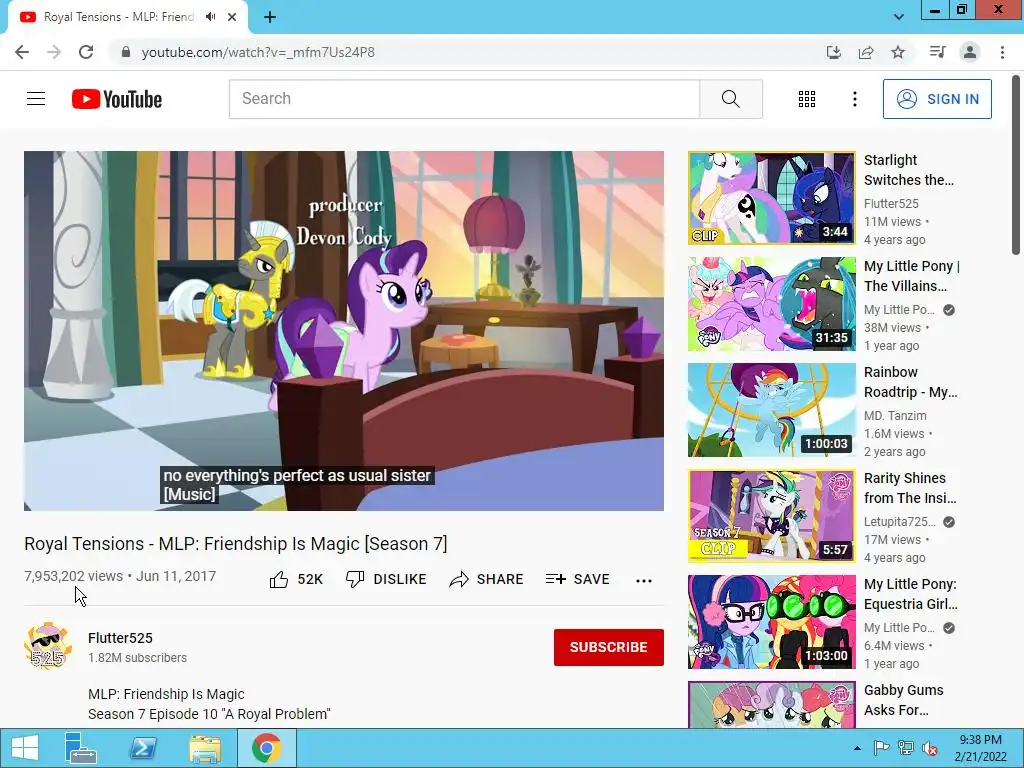Mute the tab via speaker icon
The width and height of the screenshot is (1024, 768).
[210, 17]
